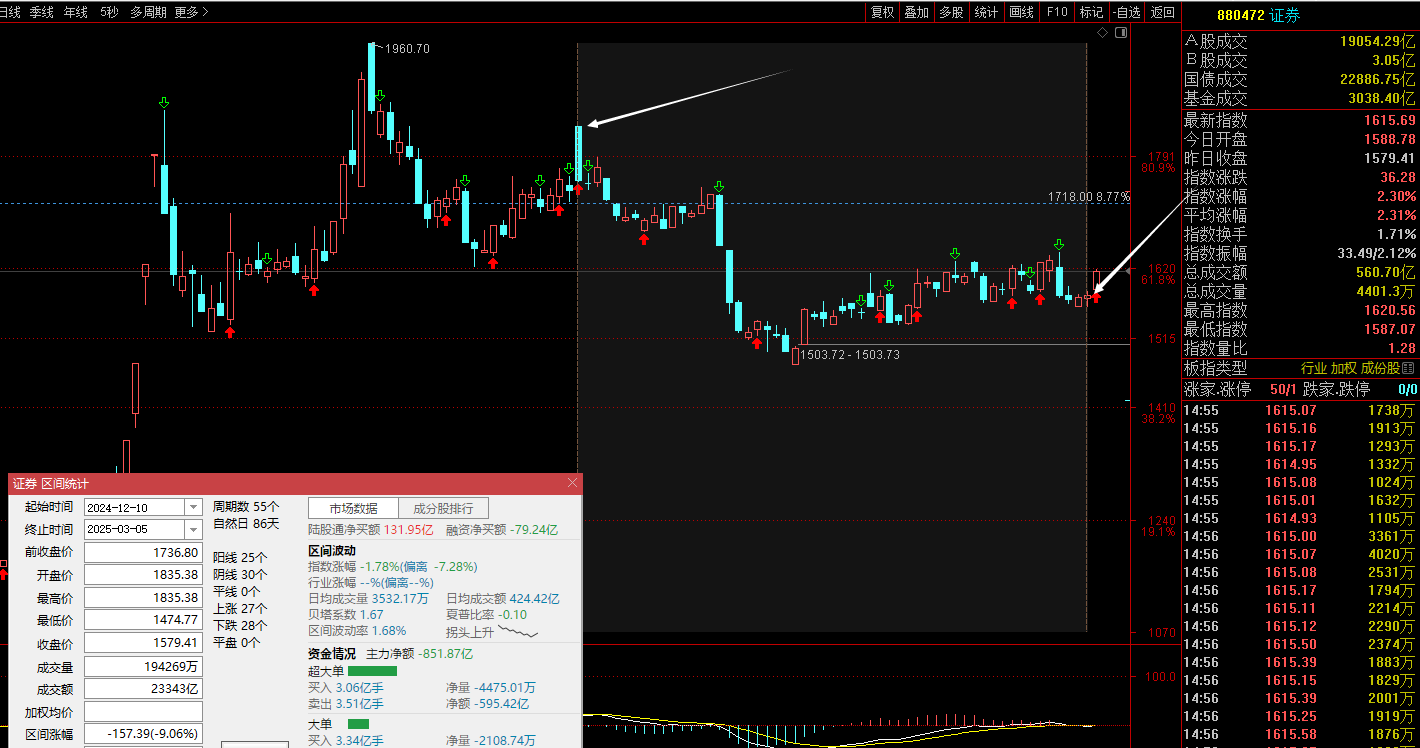Select the 加权 index type
The width and height of the screenshot is (1420, 748).
click(x=1343, y=368)
